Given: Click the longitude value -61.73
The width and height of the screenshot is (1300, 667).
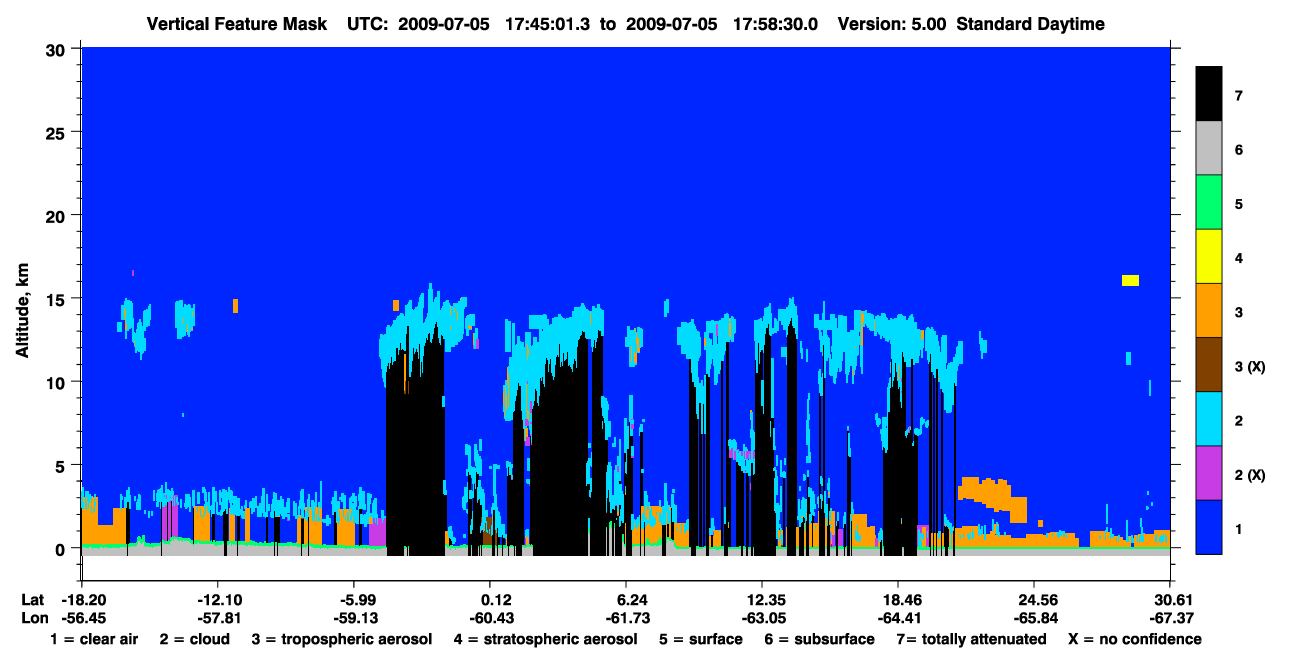Looking at the screenshot, I should tap(626, 618).
